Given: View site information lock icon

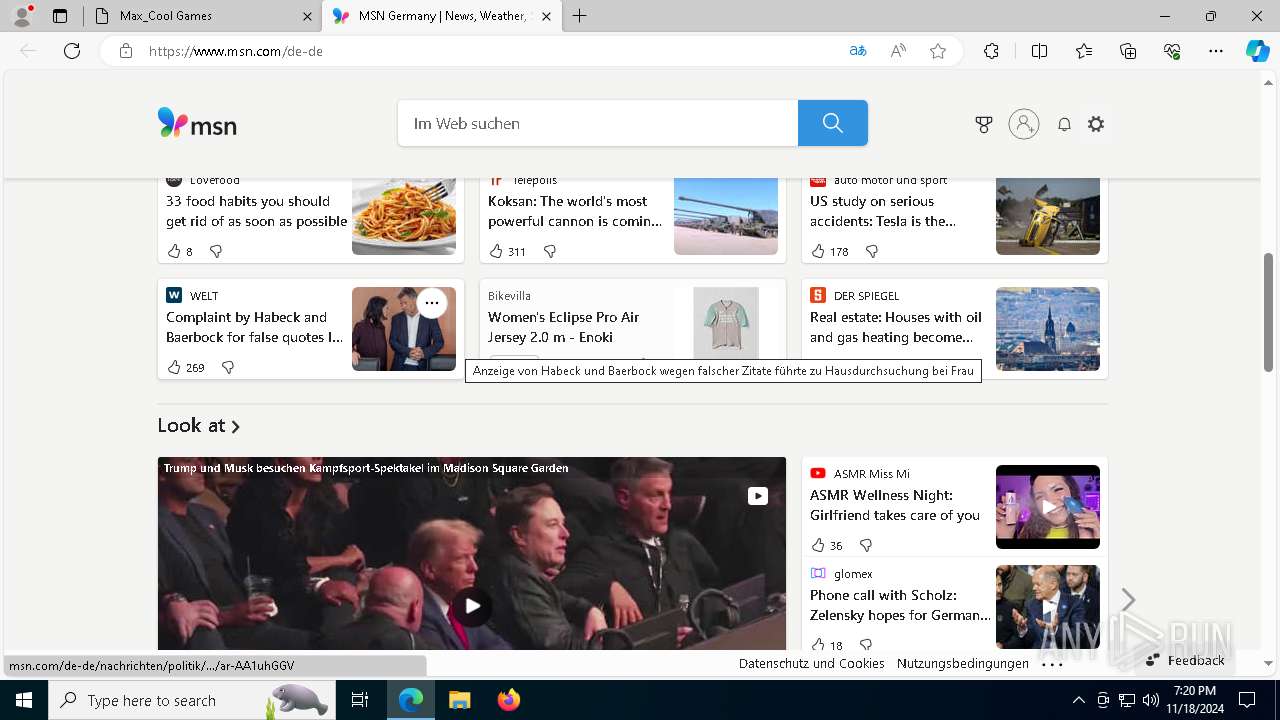Looking at the screenshot, I should [x=126, y=51].
